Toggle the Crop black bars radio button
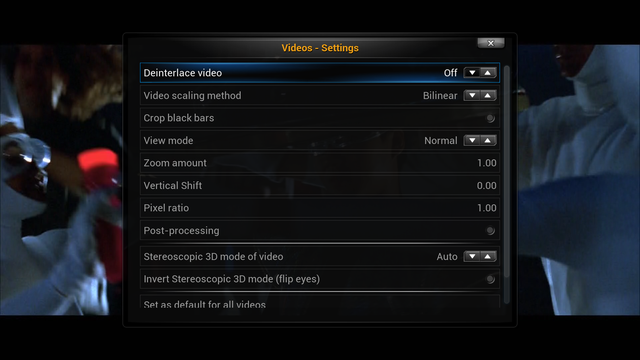640x360 pixels. 490,118
